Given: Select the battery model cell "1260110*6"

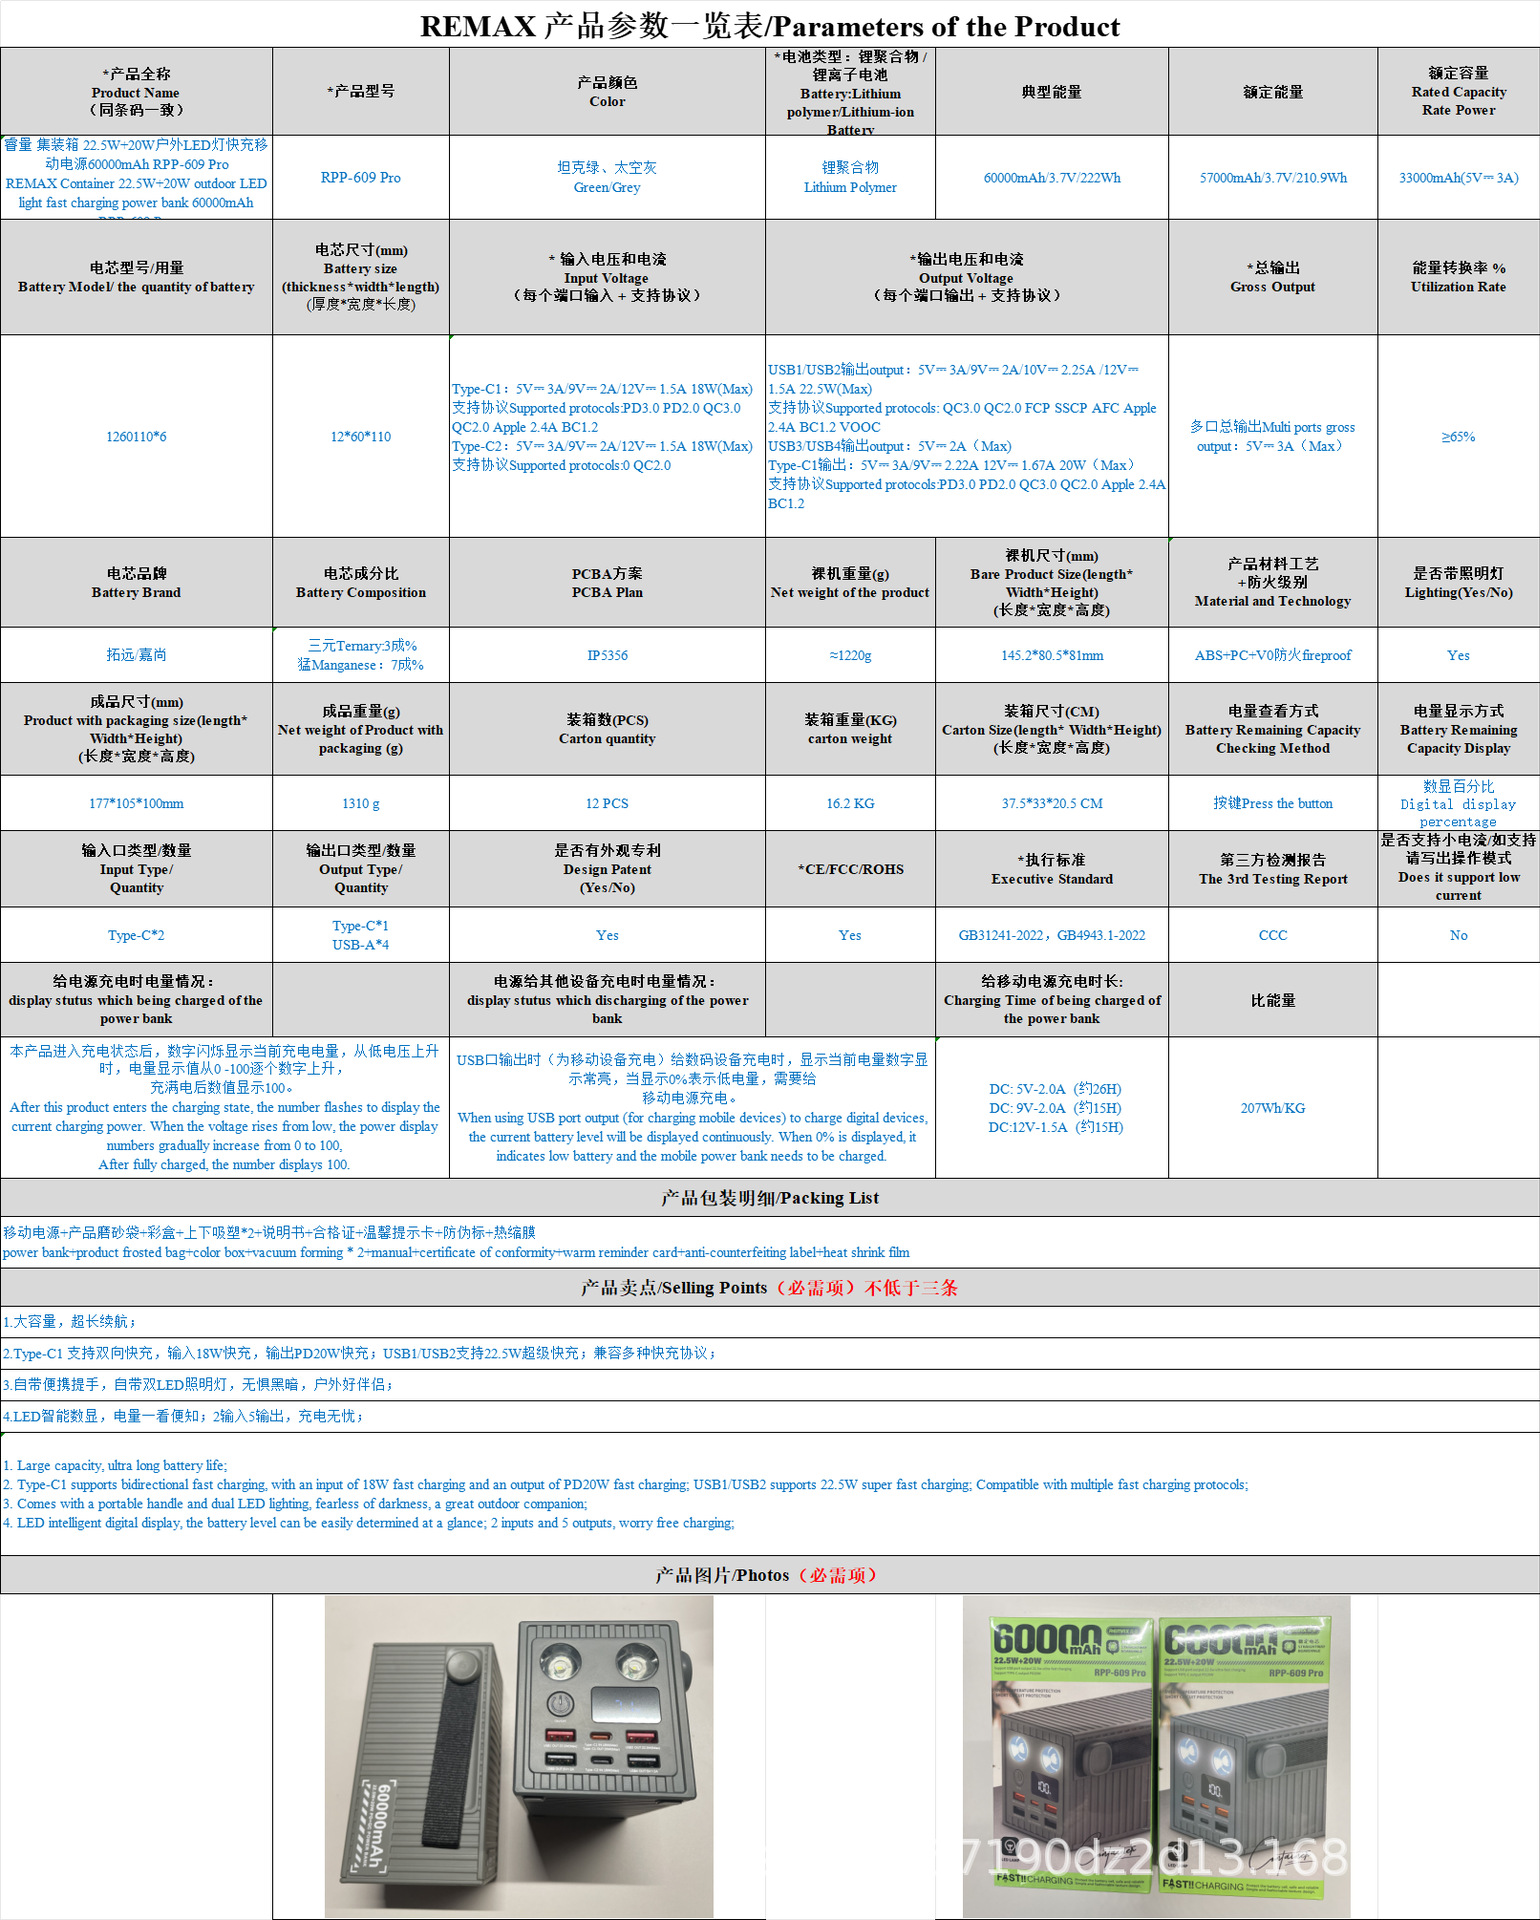Looking at the screenshot, I should coord(136,436).
